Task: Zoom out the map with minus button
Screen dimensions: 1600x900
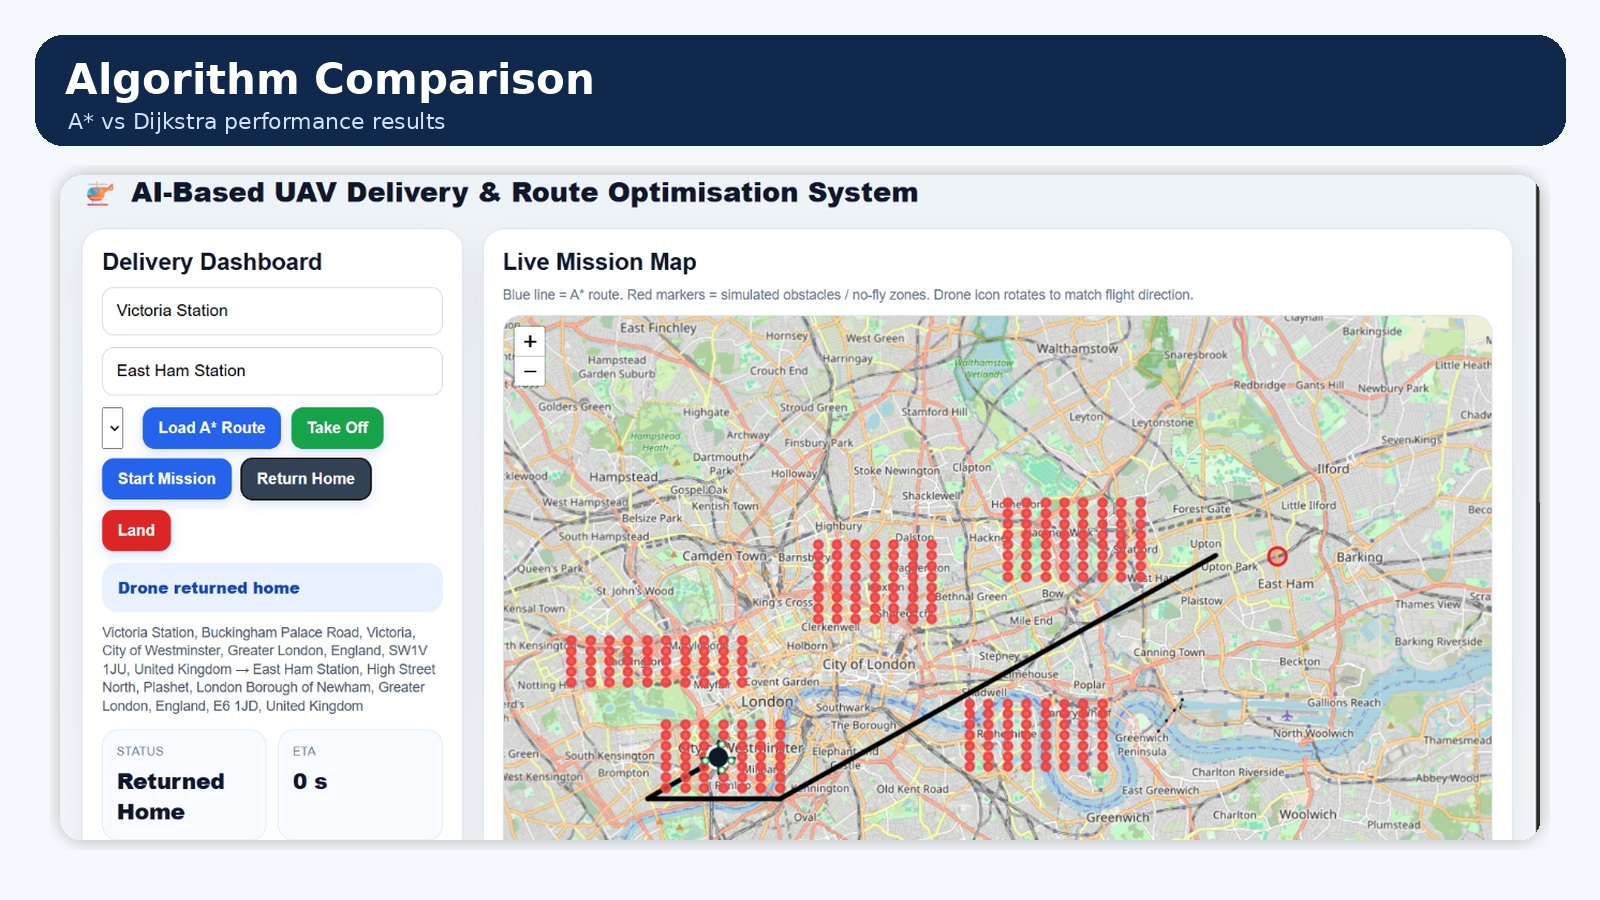Action: [530, 371]
